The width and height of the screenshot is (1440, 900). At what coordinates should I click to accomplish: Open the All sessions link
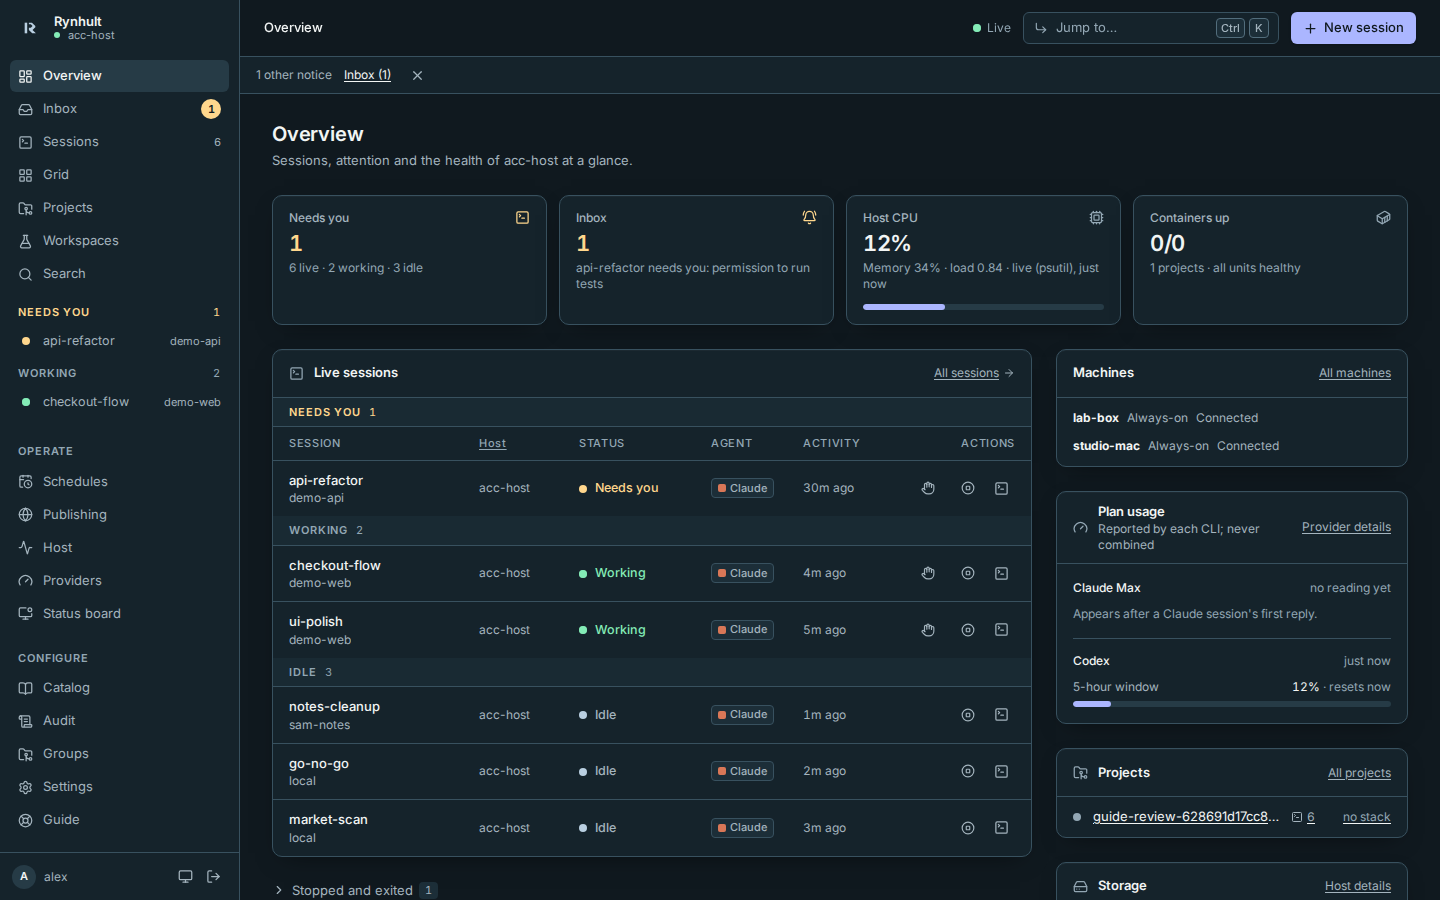[x=973, y=373]
